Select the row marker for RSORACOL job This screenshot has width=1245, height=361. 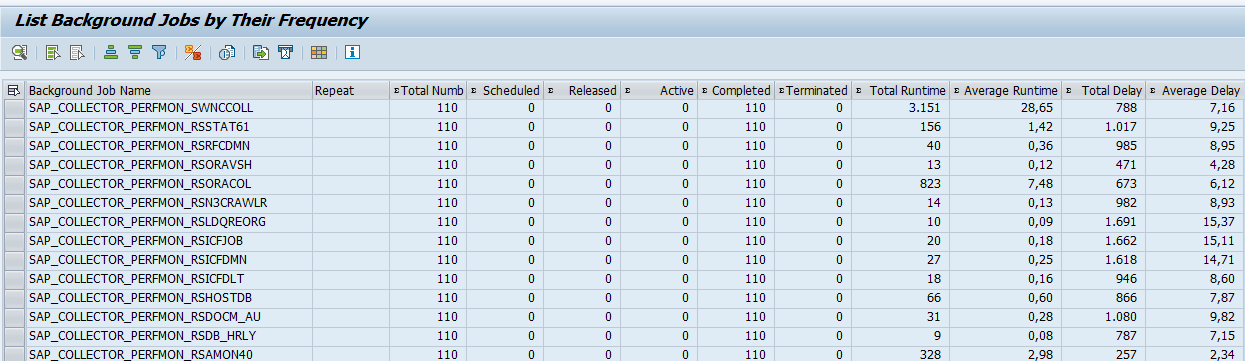pyautogui.click(x=14, y=184)
